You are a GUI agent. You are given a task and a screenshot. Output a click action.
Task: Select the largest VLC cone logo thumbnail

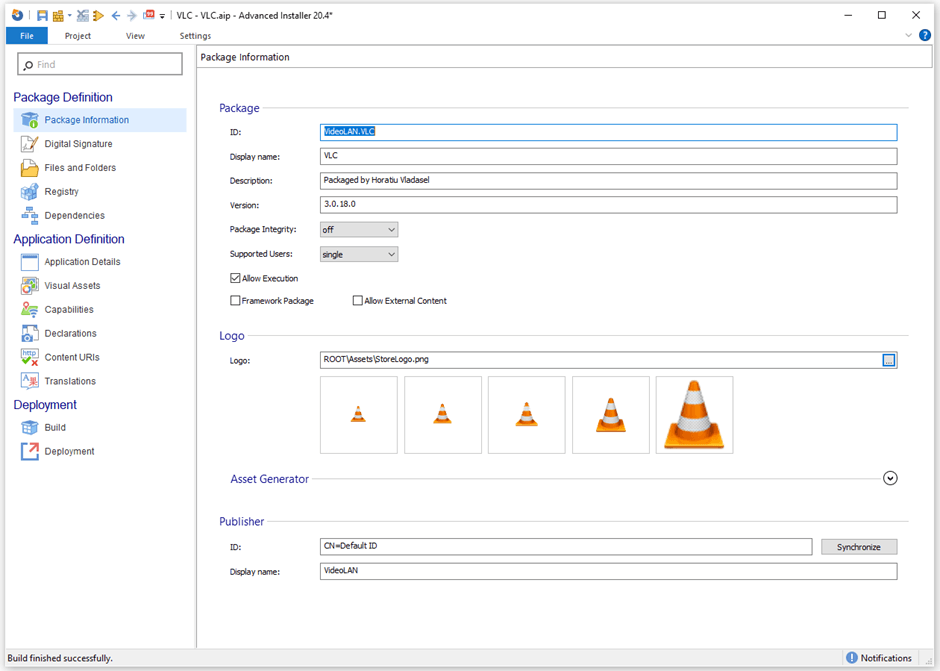point(694,415)
